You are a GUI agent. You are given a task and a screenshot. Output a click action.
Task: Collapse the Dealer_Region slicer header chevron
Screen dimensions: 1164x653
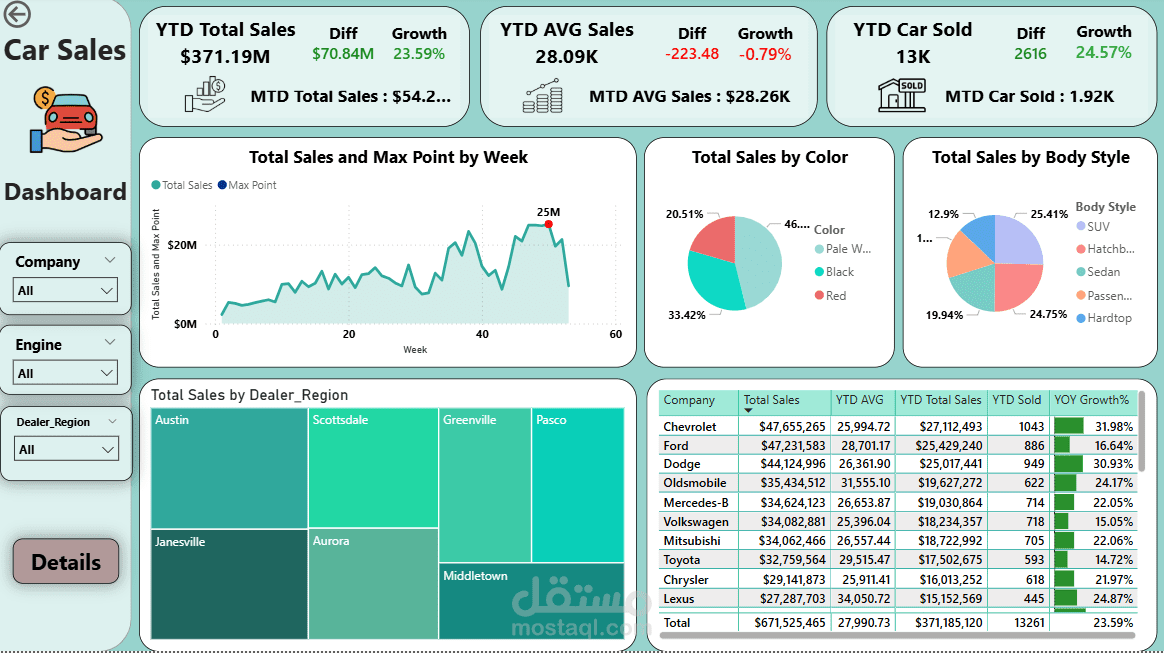112,421
